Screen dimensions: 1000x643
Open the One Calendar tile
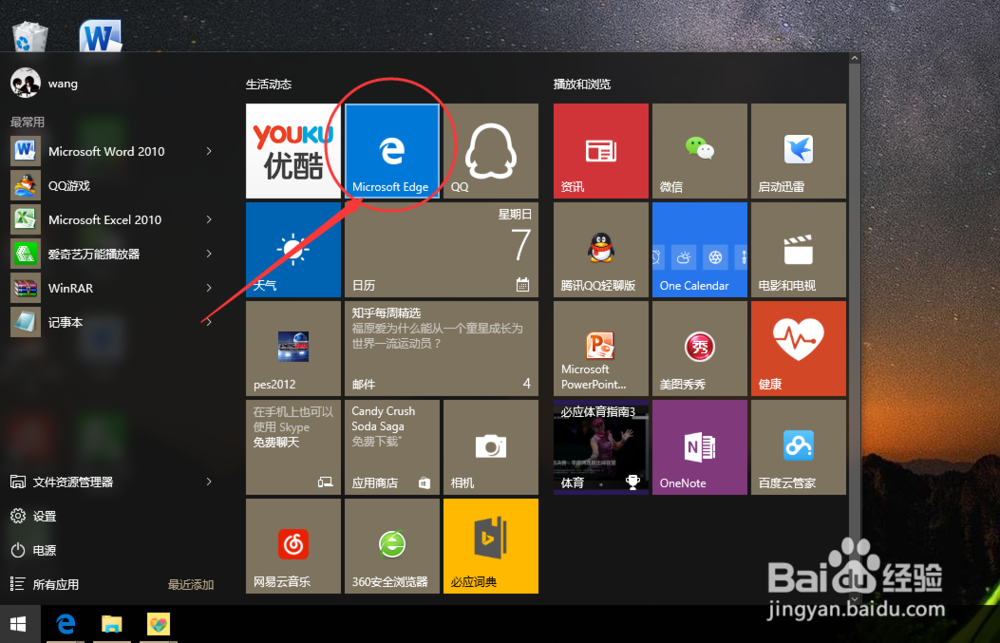[700, 250]
